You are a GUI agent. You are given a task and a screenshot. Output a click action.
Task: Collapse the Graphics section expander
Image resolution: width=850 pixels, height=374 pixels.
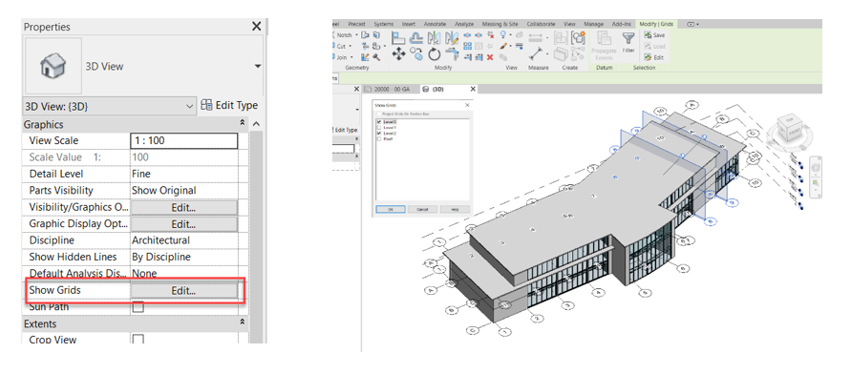243,124
